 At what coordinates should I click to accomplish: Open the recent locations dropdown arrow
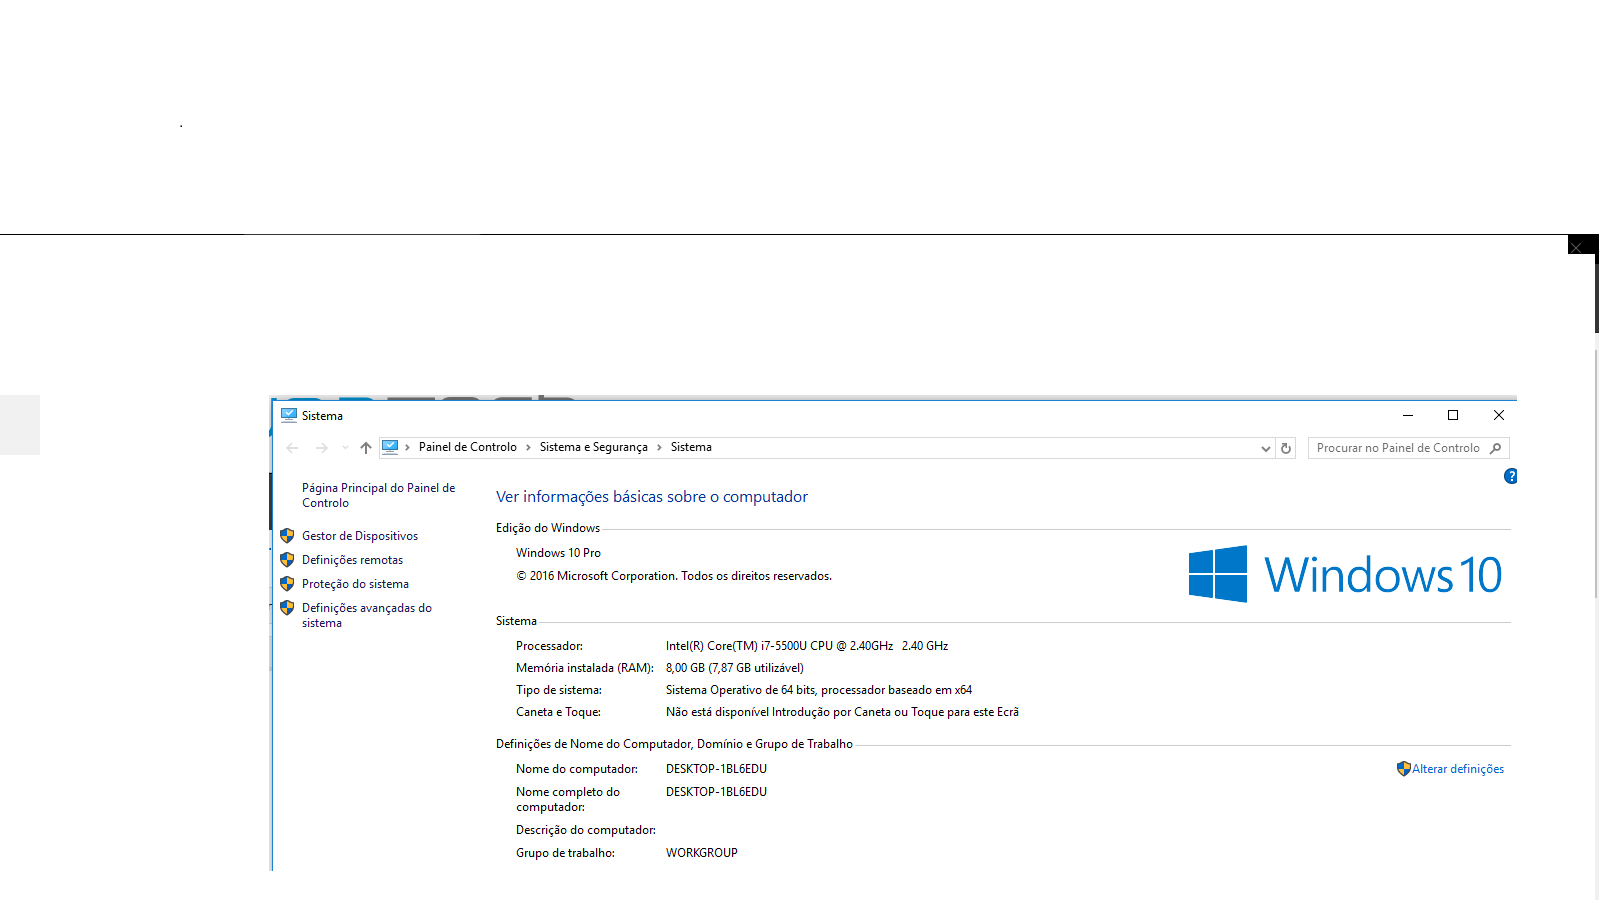pyautogui.click(x=345, y=448)
